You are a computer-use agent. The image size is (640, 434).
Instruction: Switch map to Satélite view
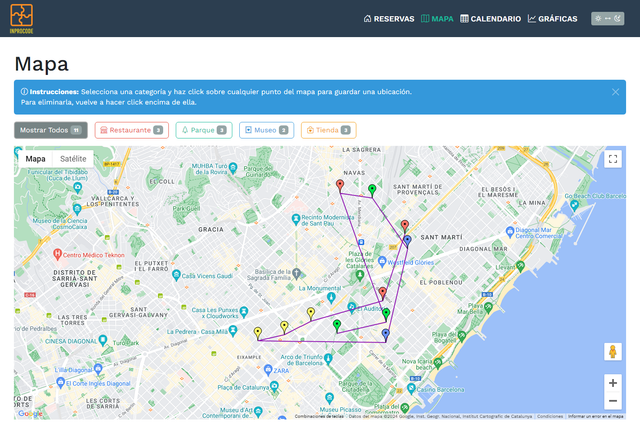(x=73, y=159)
